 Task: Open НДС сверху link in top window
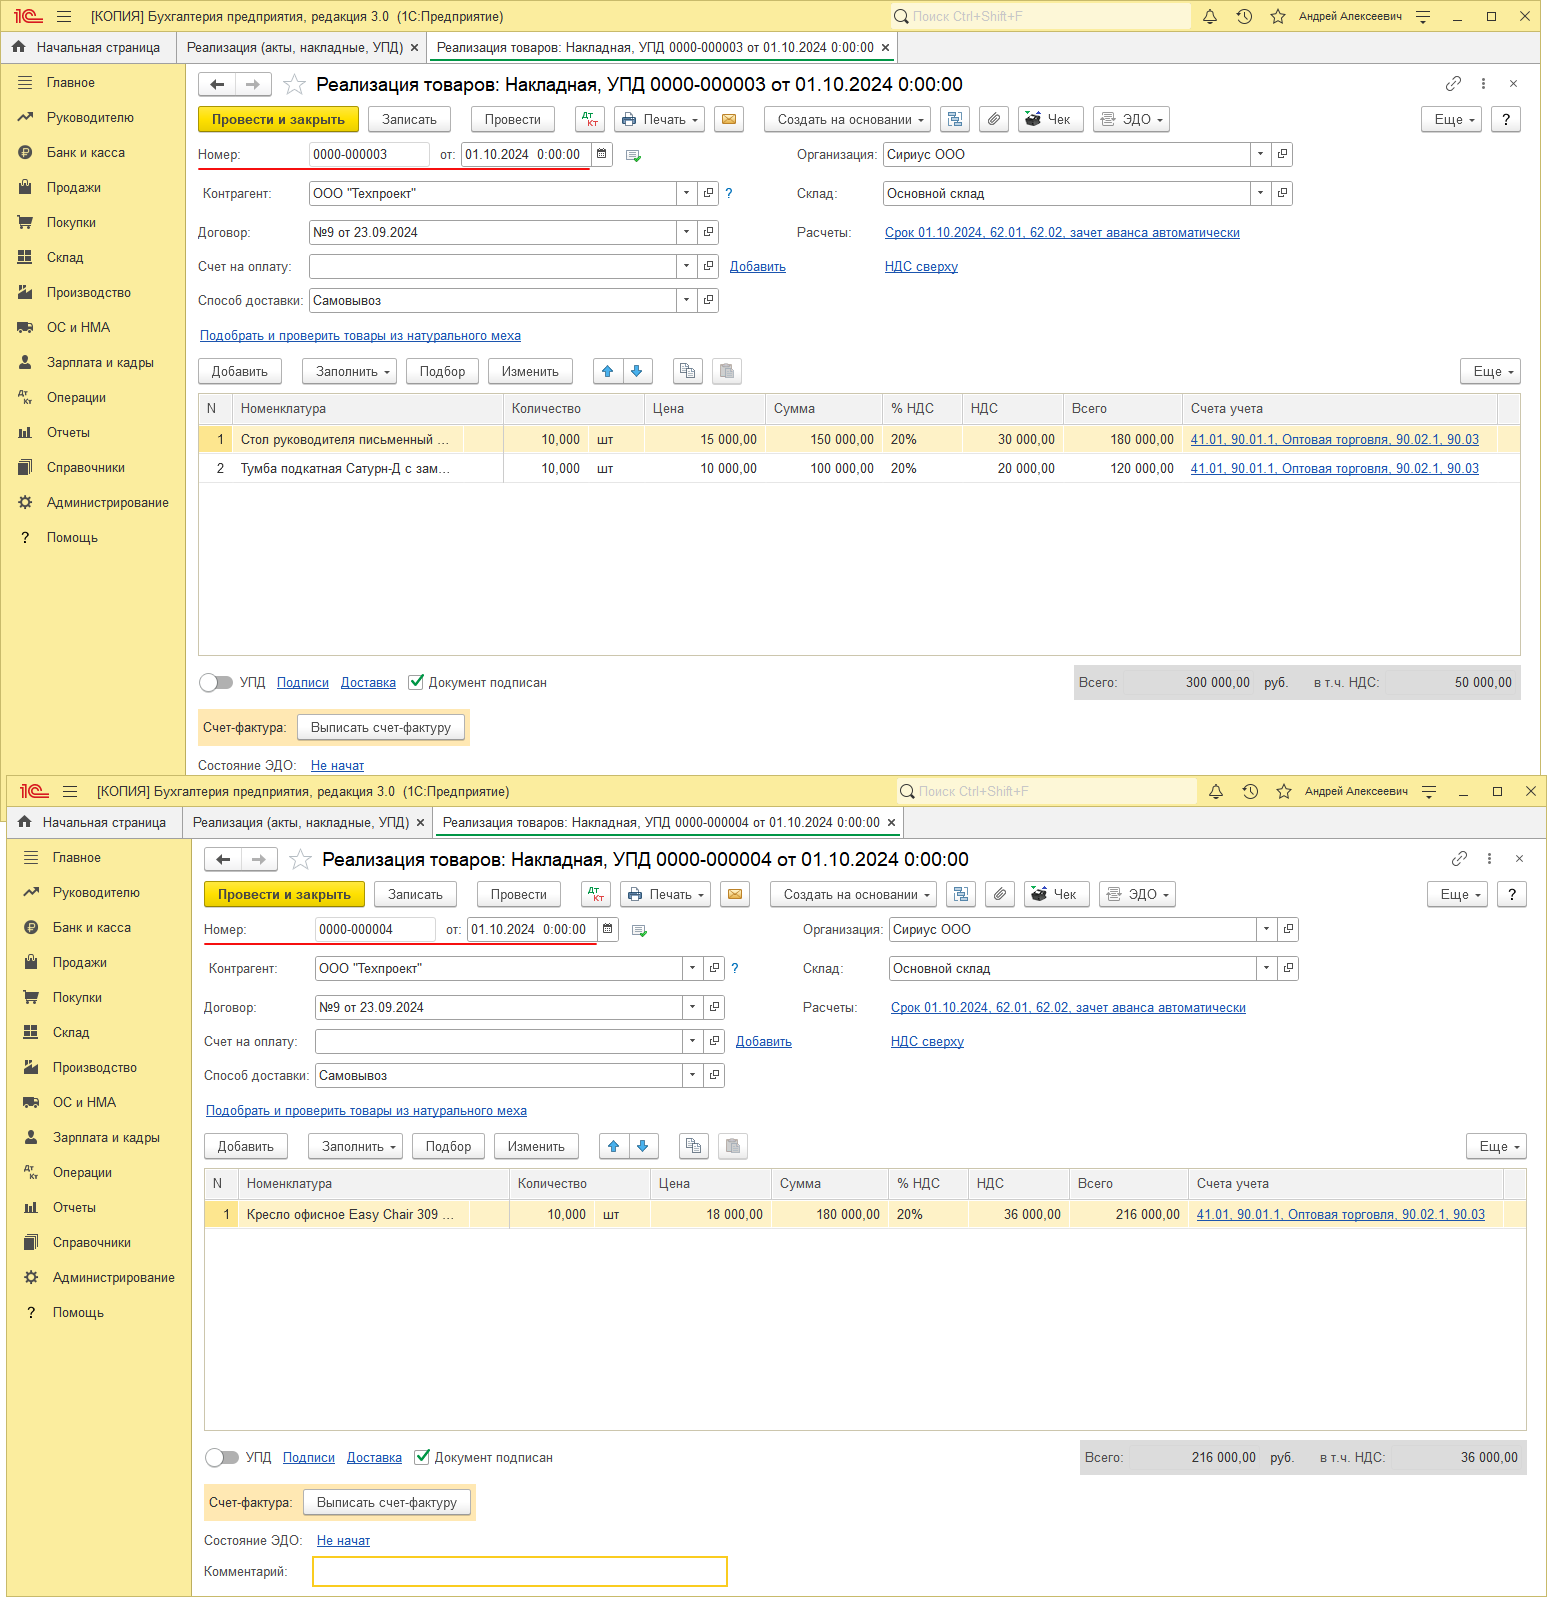pyautogui.click(x=921, y=266)
